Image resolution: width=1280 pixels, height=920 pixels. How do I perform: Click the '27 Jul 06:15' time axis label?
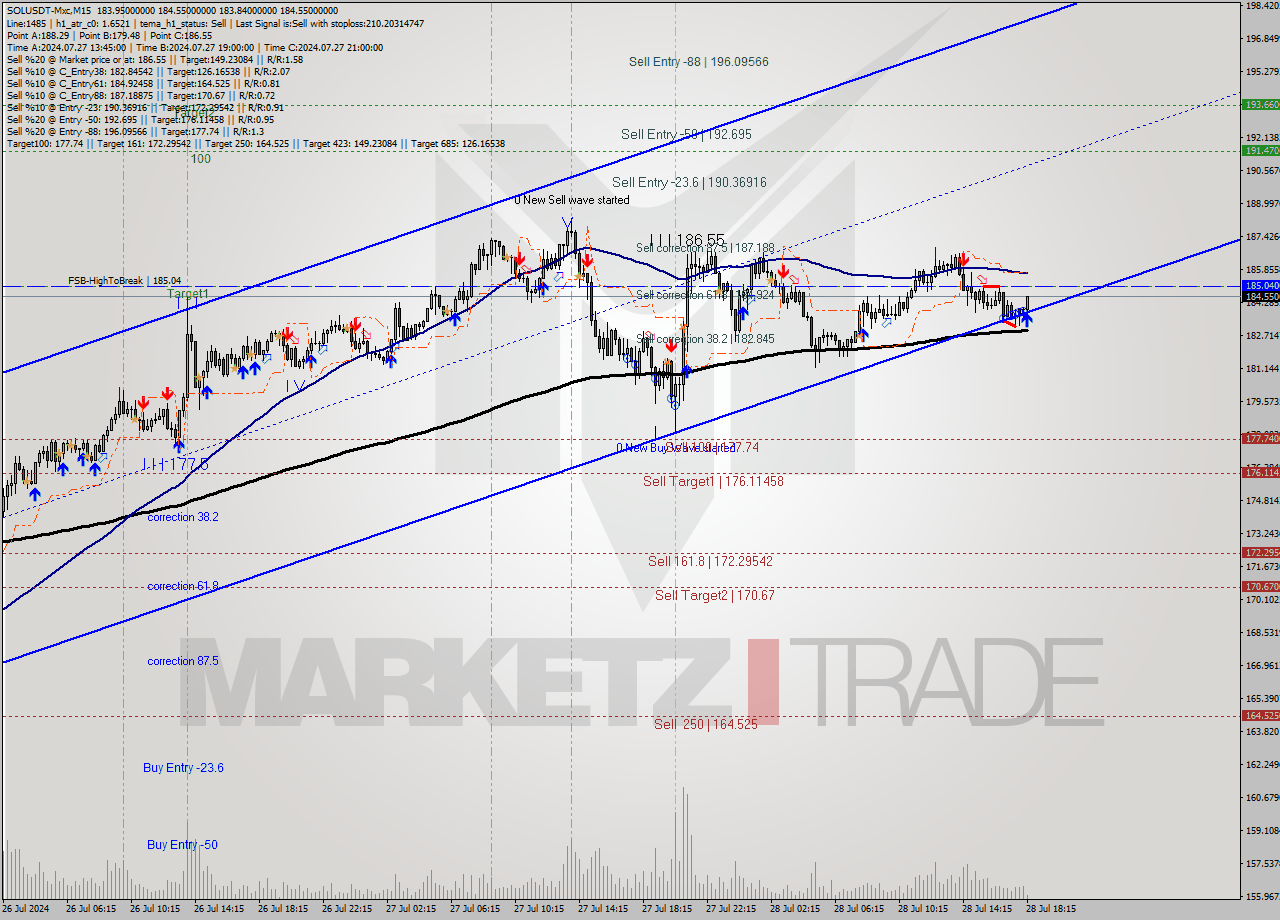(475, 910)
